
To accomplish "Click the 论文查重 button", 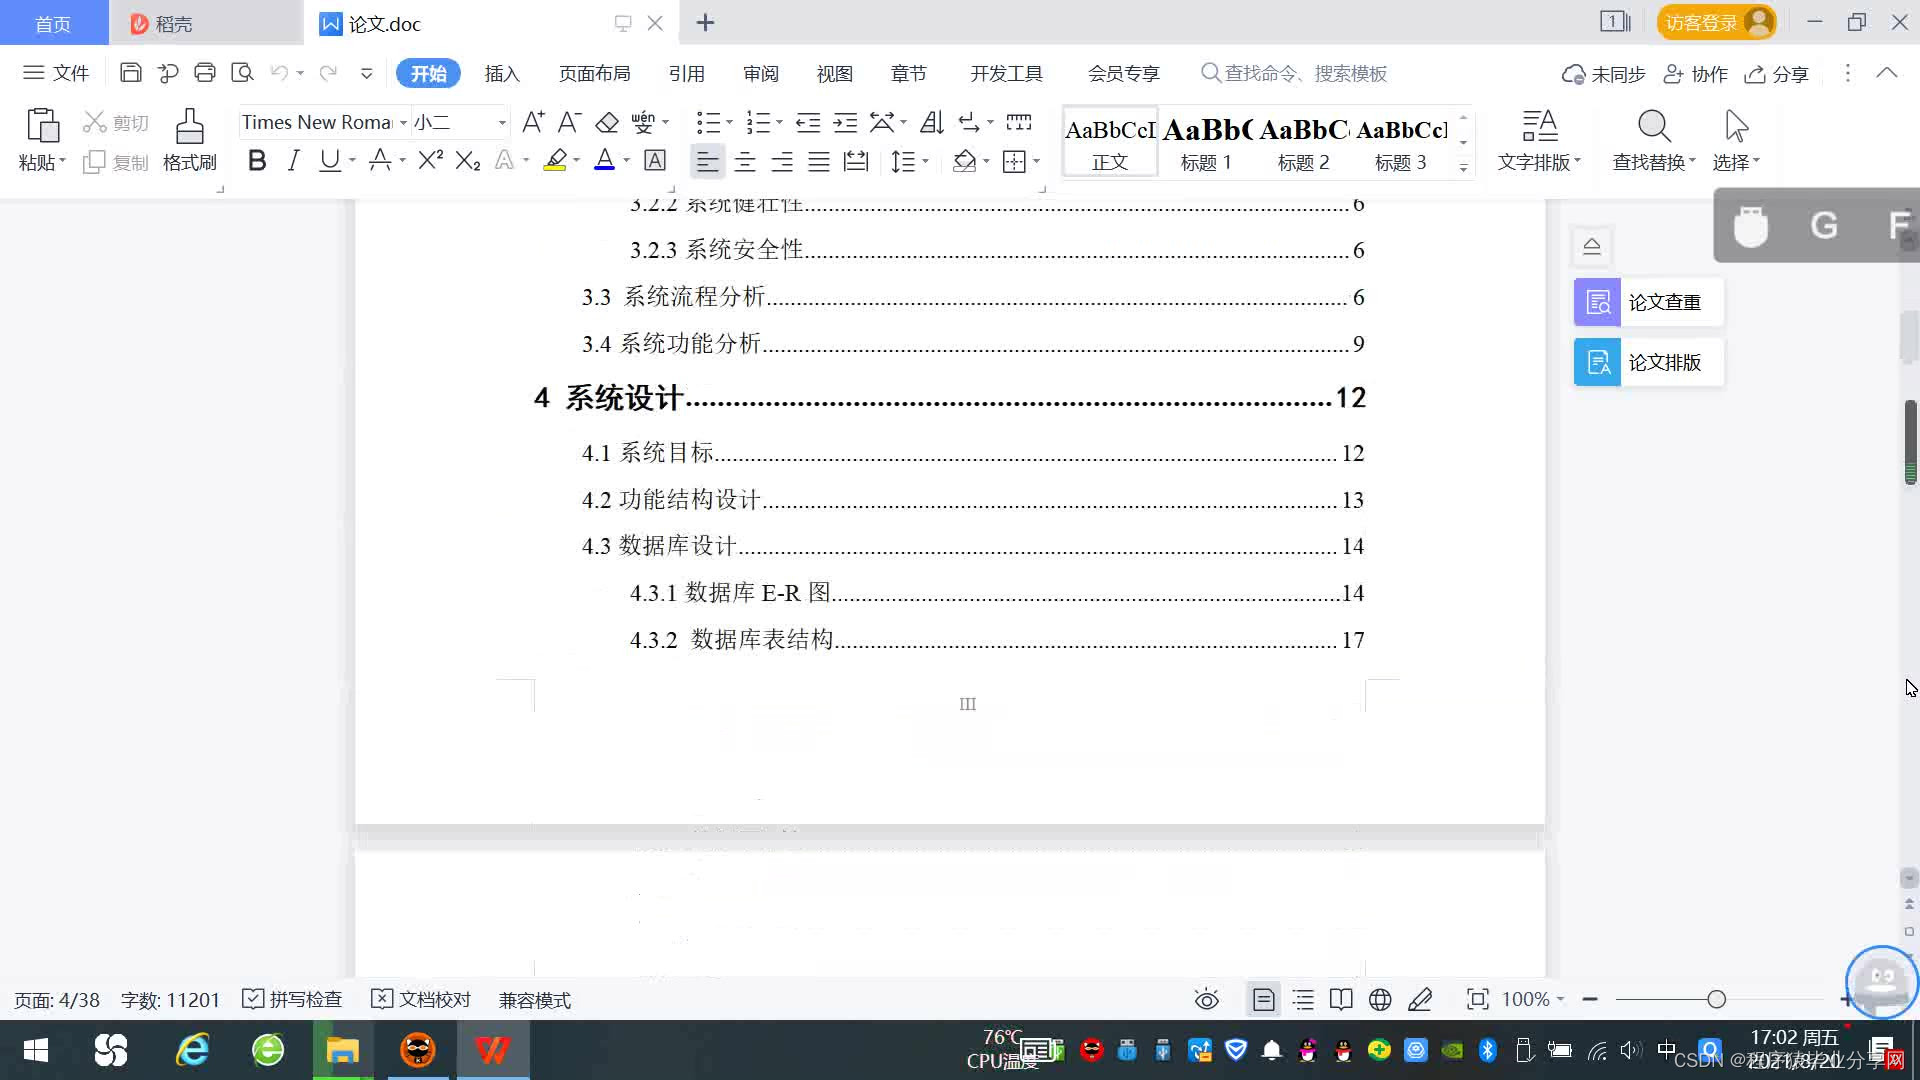I will (x=1648, y=302).
